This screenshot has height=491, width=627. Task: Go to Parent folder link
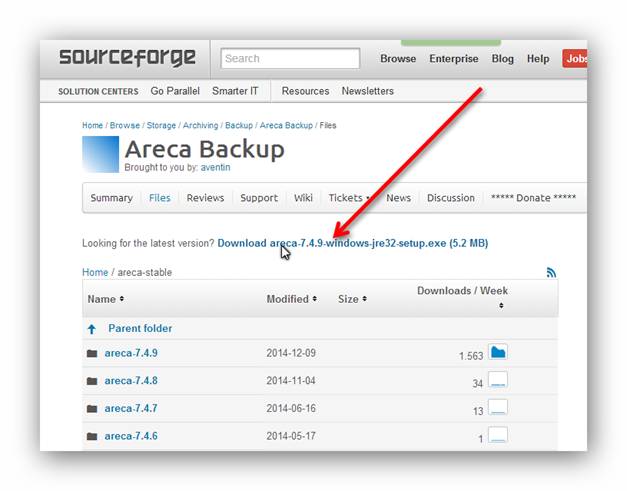pyautogui.click(x=140, y=328)
